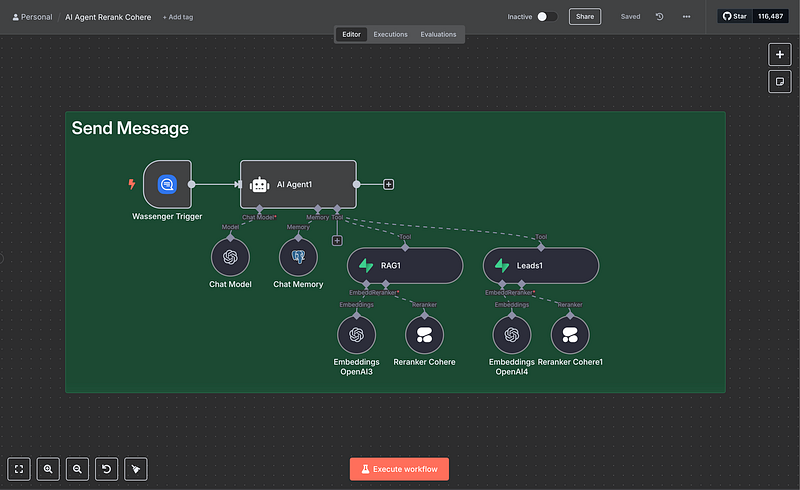Click the Wassenger Trigger node icon

pos(167,184)
